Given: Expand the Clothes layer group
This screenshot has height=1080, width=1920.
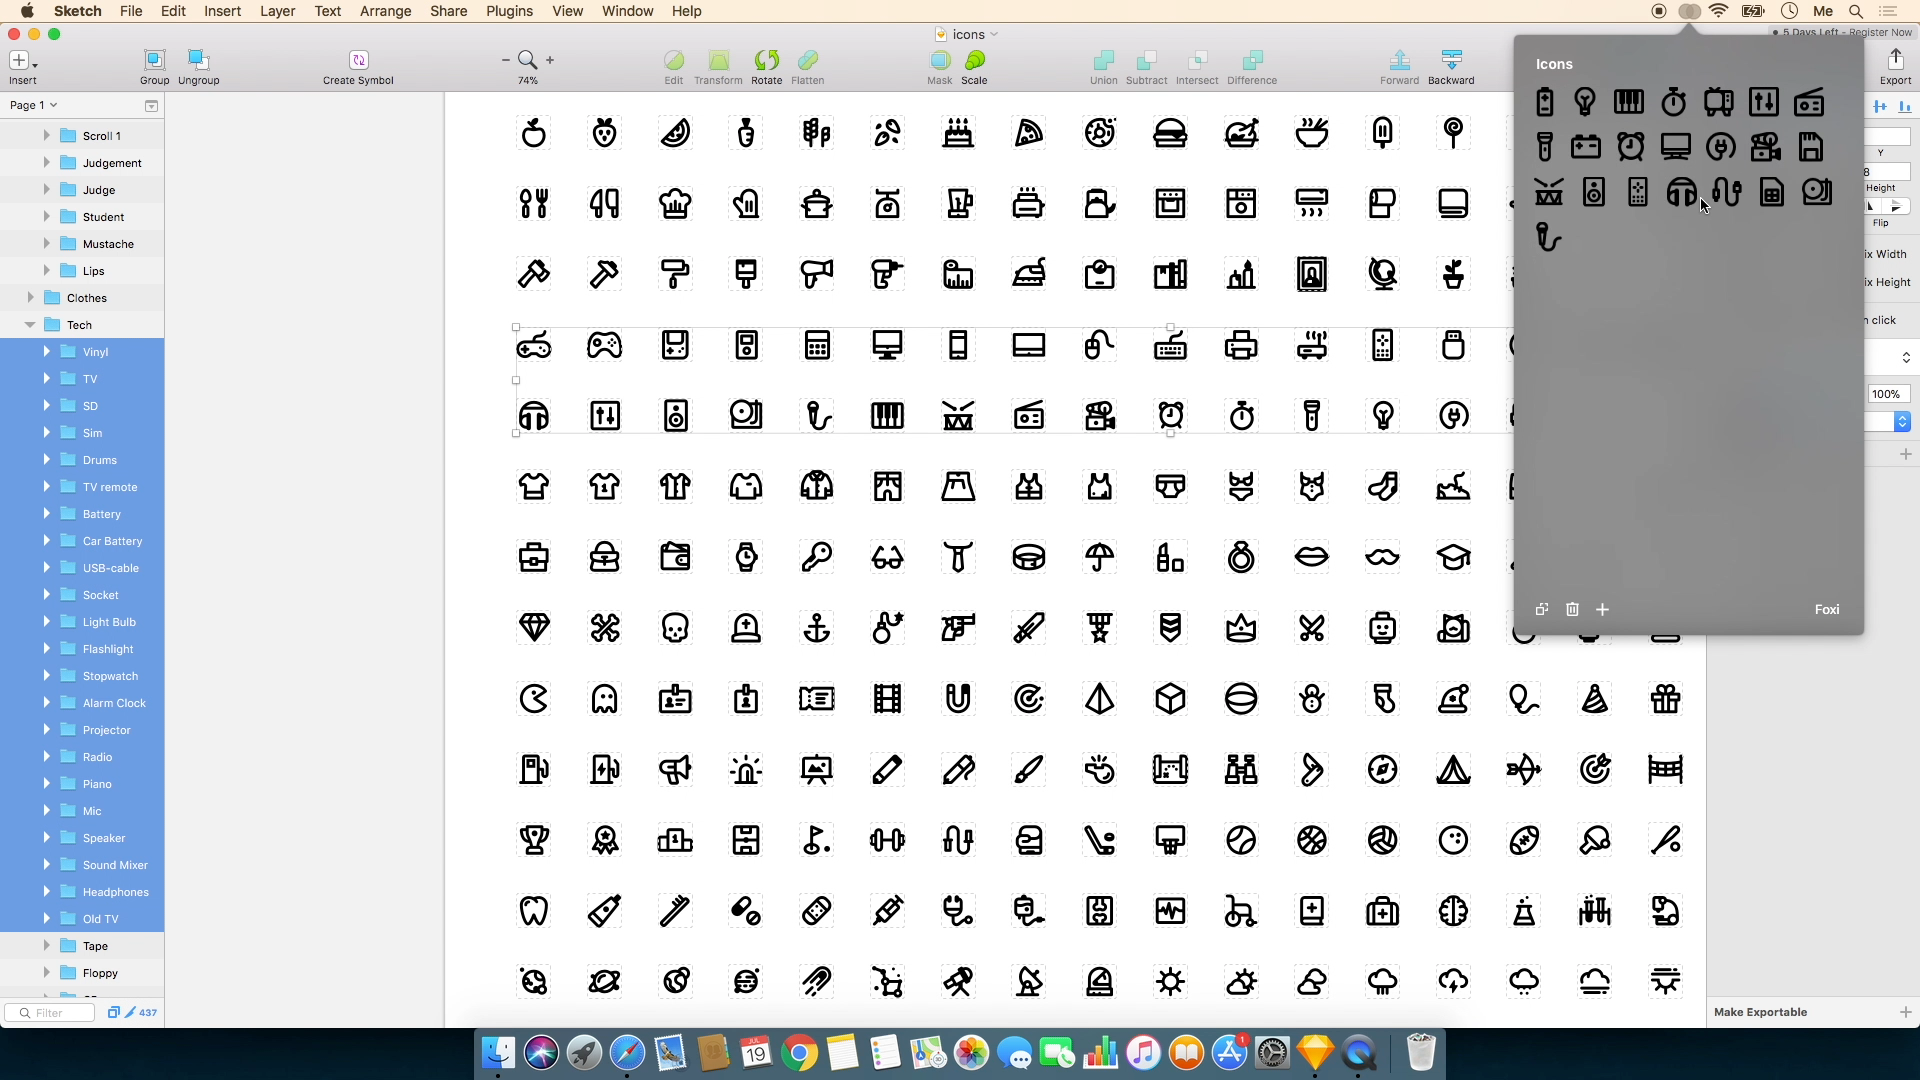Looking at the screenshot, I should click(30, 298).
